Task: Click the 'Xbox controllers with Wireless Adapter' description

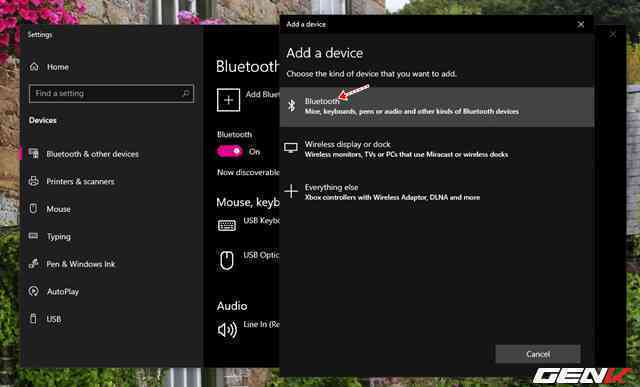Action: pyautogui.click(x=392, y=198)
